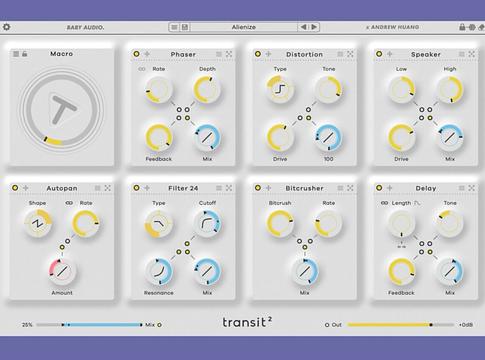Open the Macro panel menu icon
The height and width of the screenshot is (360, 485).
tap(16, 54)
